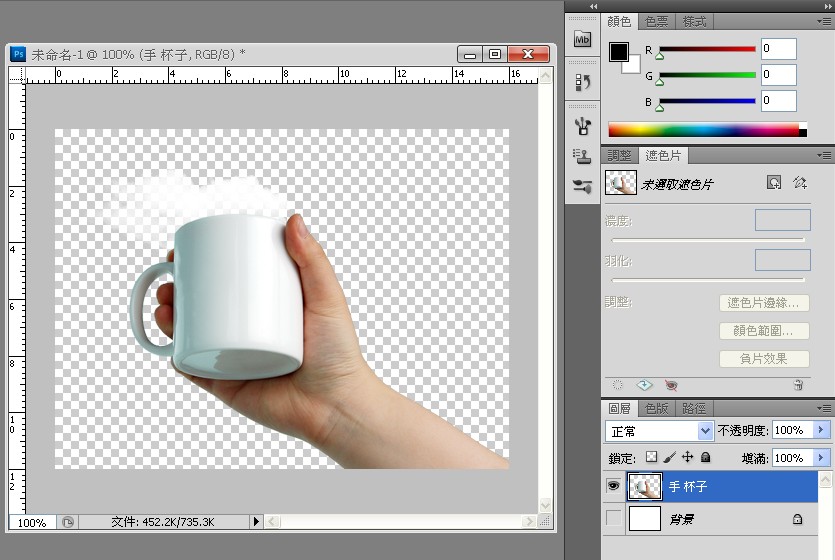Click the 遮色片邊緣 button
Image resolution: width=835 pixels, height=560 pixels.
pos(764,303)
